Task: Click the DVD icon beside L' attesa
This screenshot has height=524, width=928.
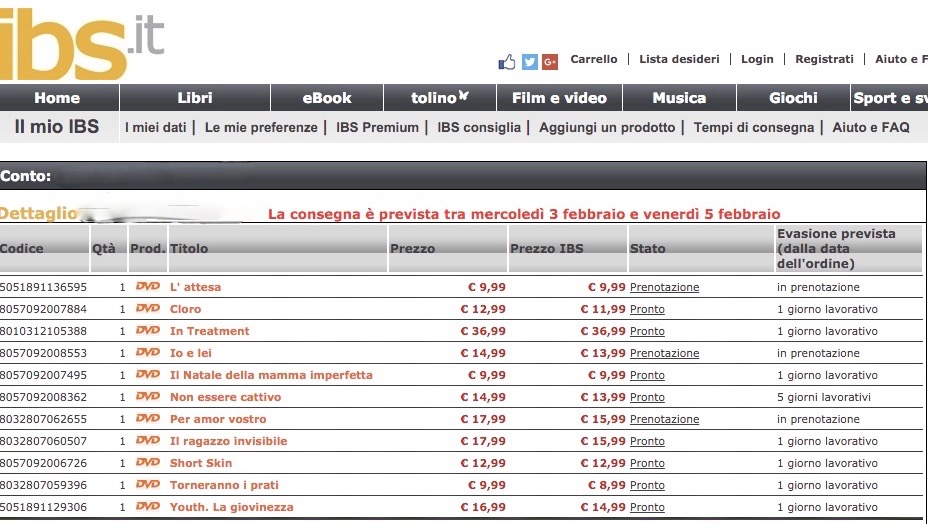Action: pos(147,287)
